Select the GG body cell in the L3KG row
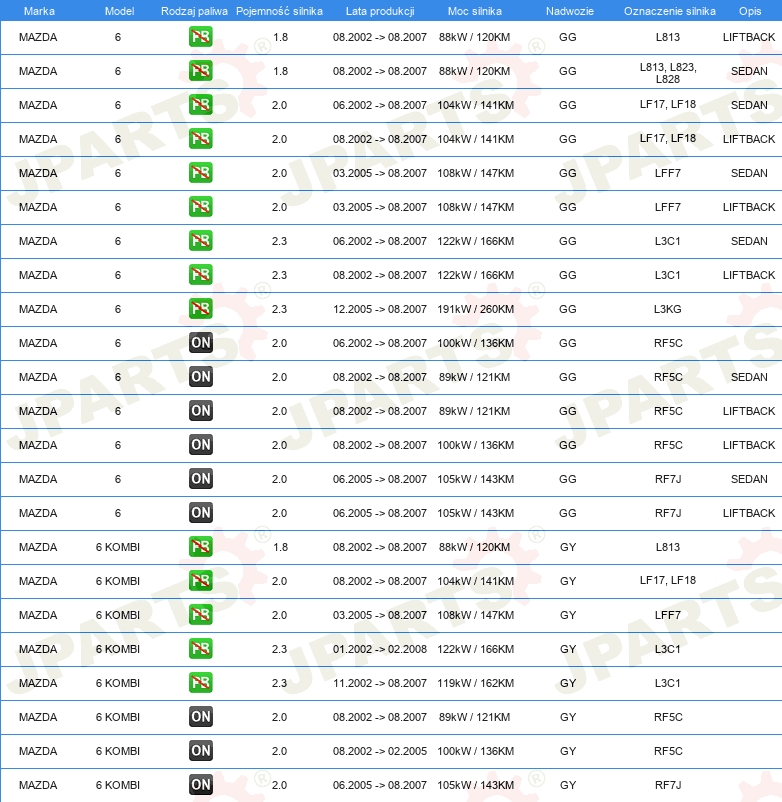Image resolution: width=782 pixels, height=802 pixels. tap(568, 309)
